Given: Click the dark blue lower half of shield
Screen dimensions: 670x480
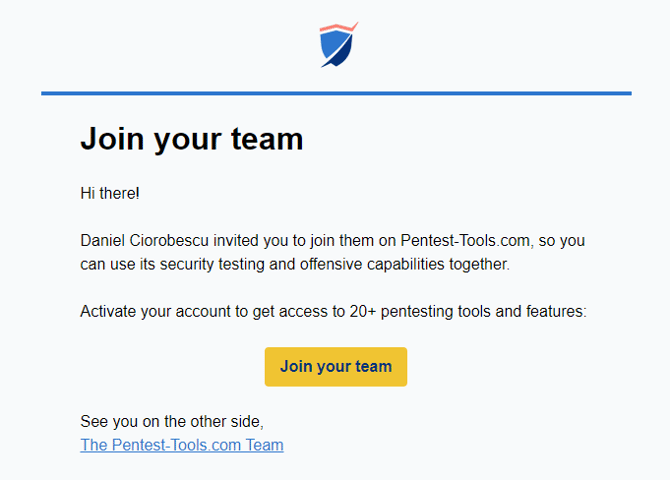Looking at the screenshot, I should pos(341,53).
